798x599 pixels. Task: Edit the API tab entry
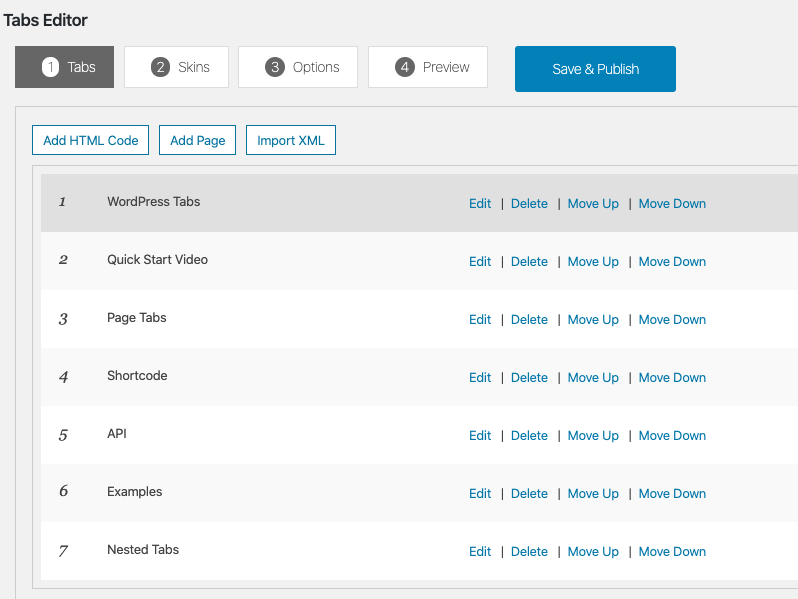(x=480, y=435)
